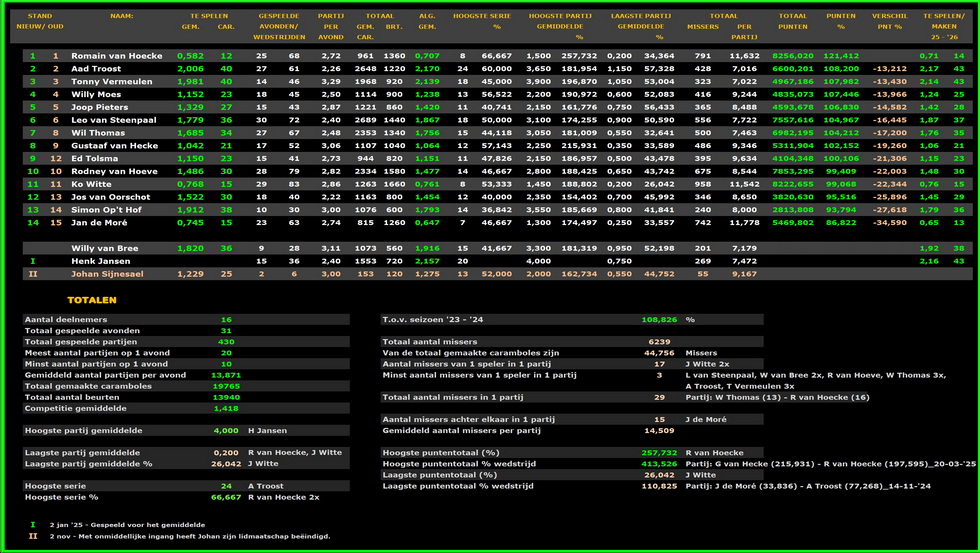This screenshot has height=553, width=980.
Task: Click Hoogste serie % value 66,667
Action: (x=226, y=497)
